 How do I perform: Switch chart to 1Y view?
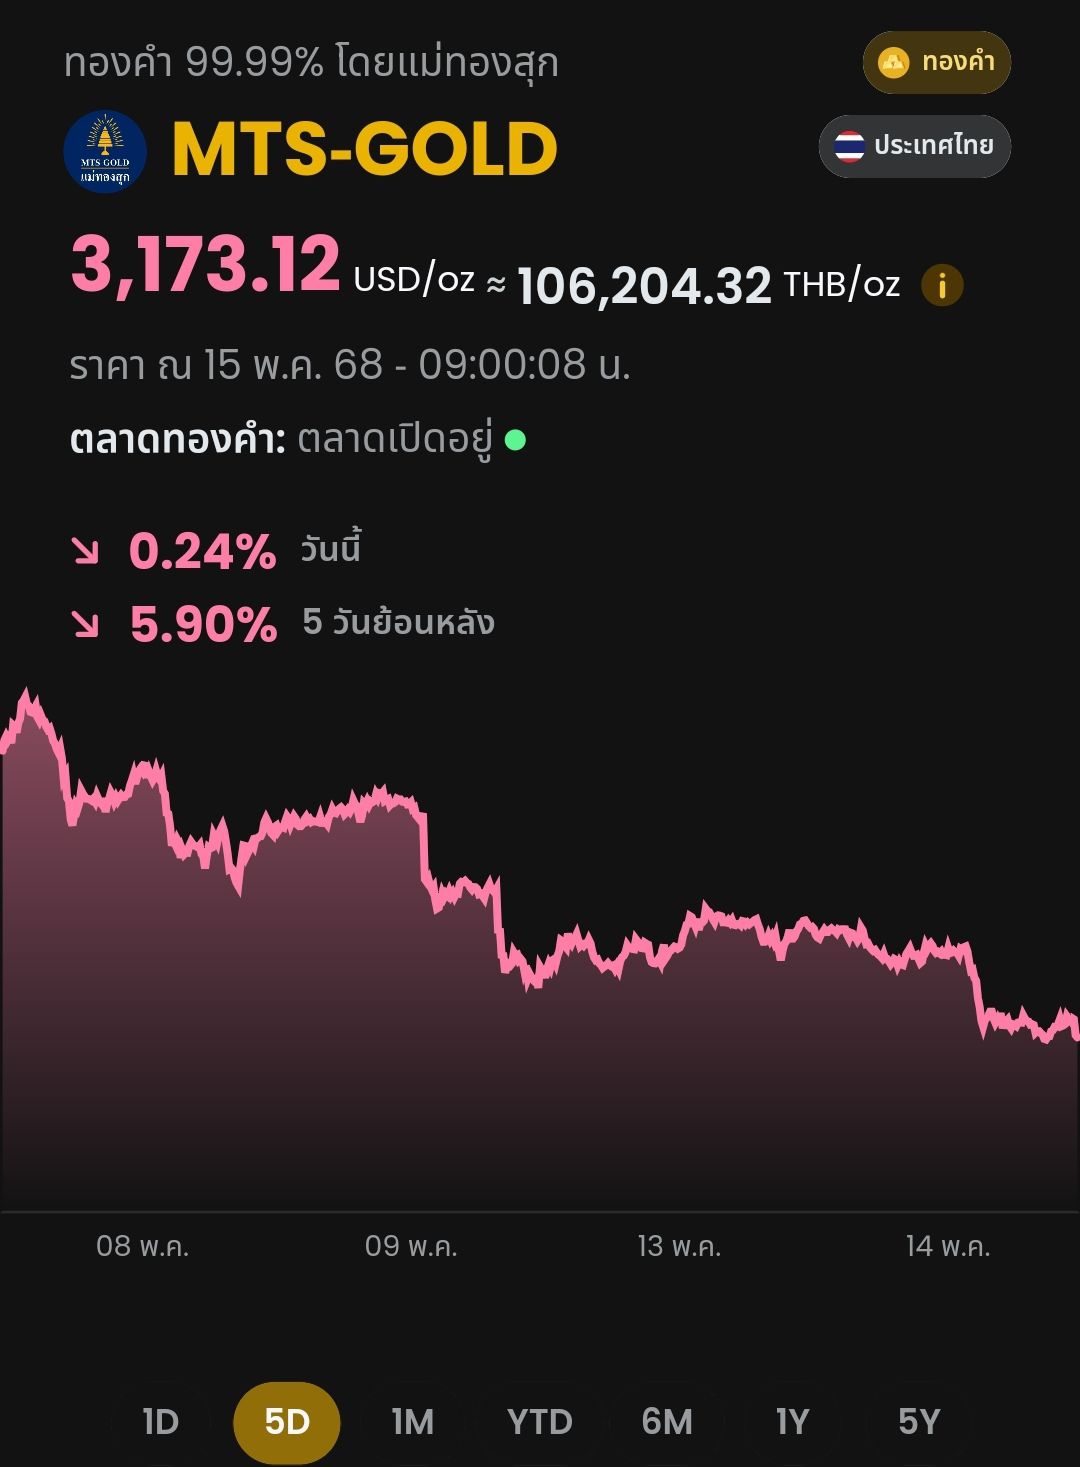tap(792, 1421)
